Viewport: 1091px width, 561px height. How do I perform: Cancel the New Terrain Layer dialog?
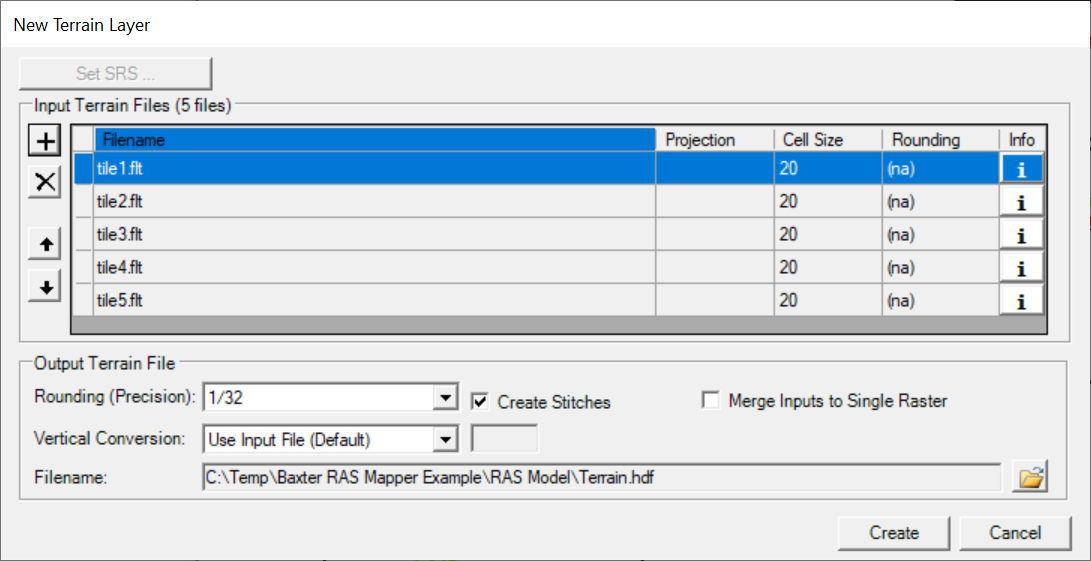tap(1014, 533)
